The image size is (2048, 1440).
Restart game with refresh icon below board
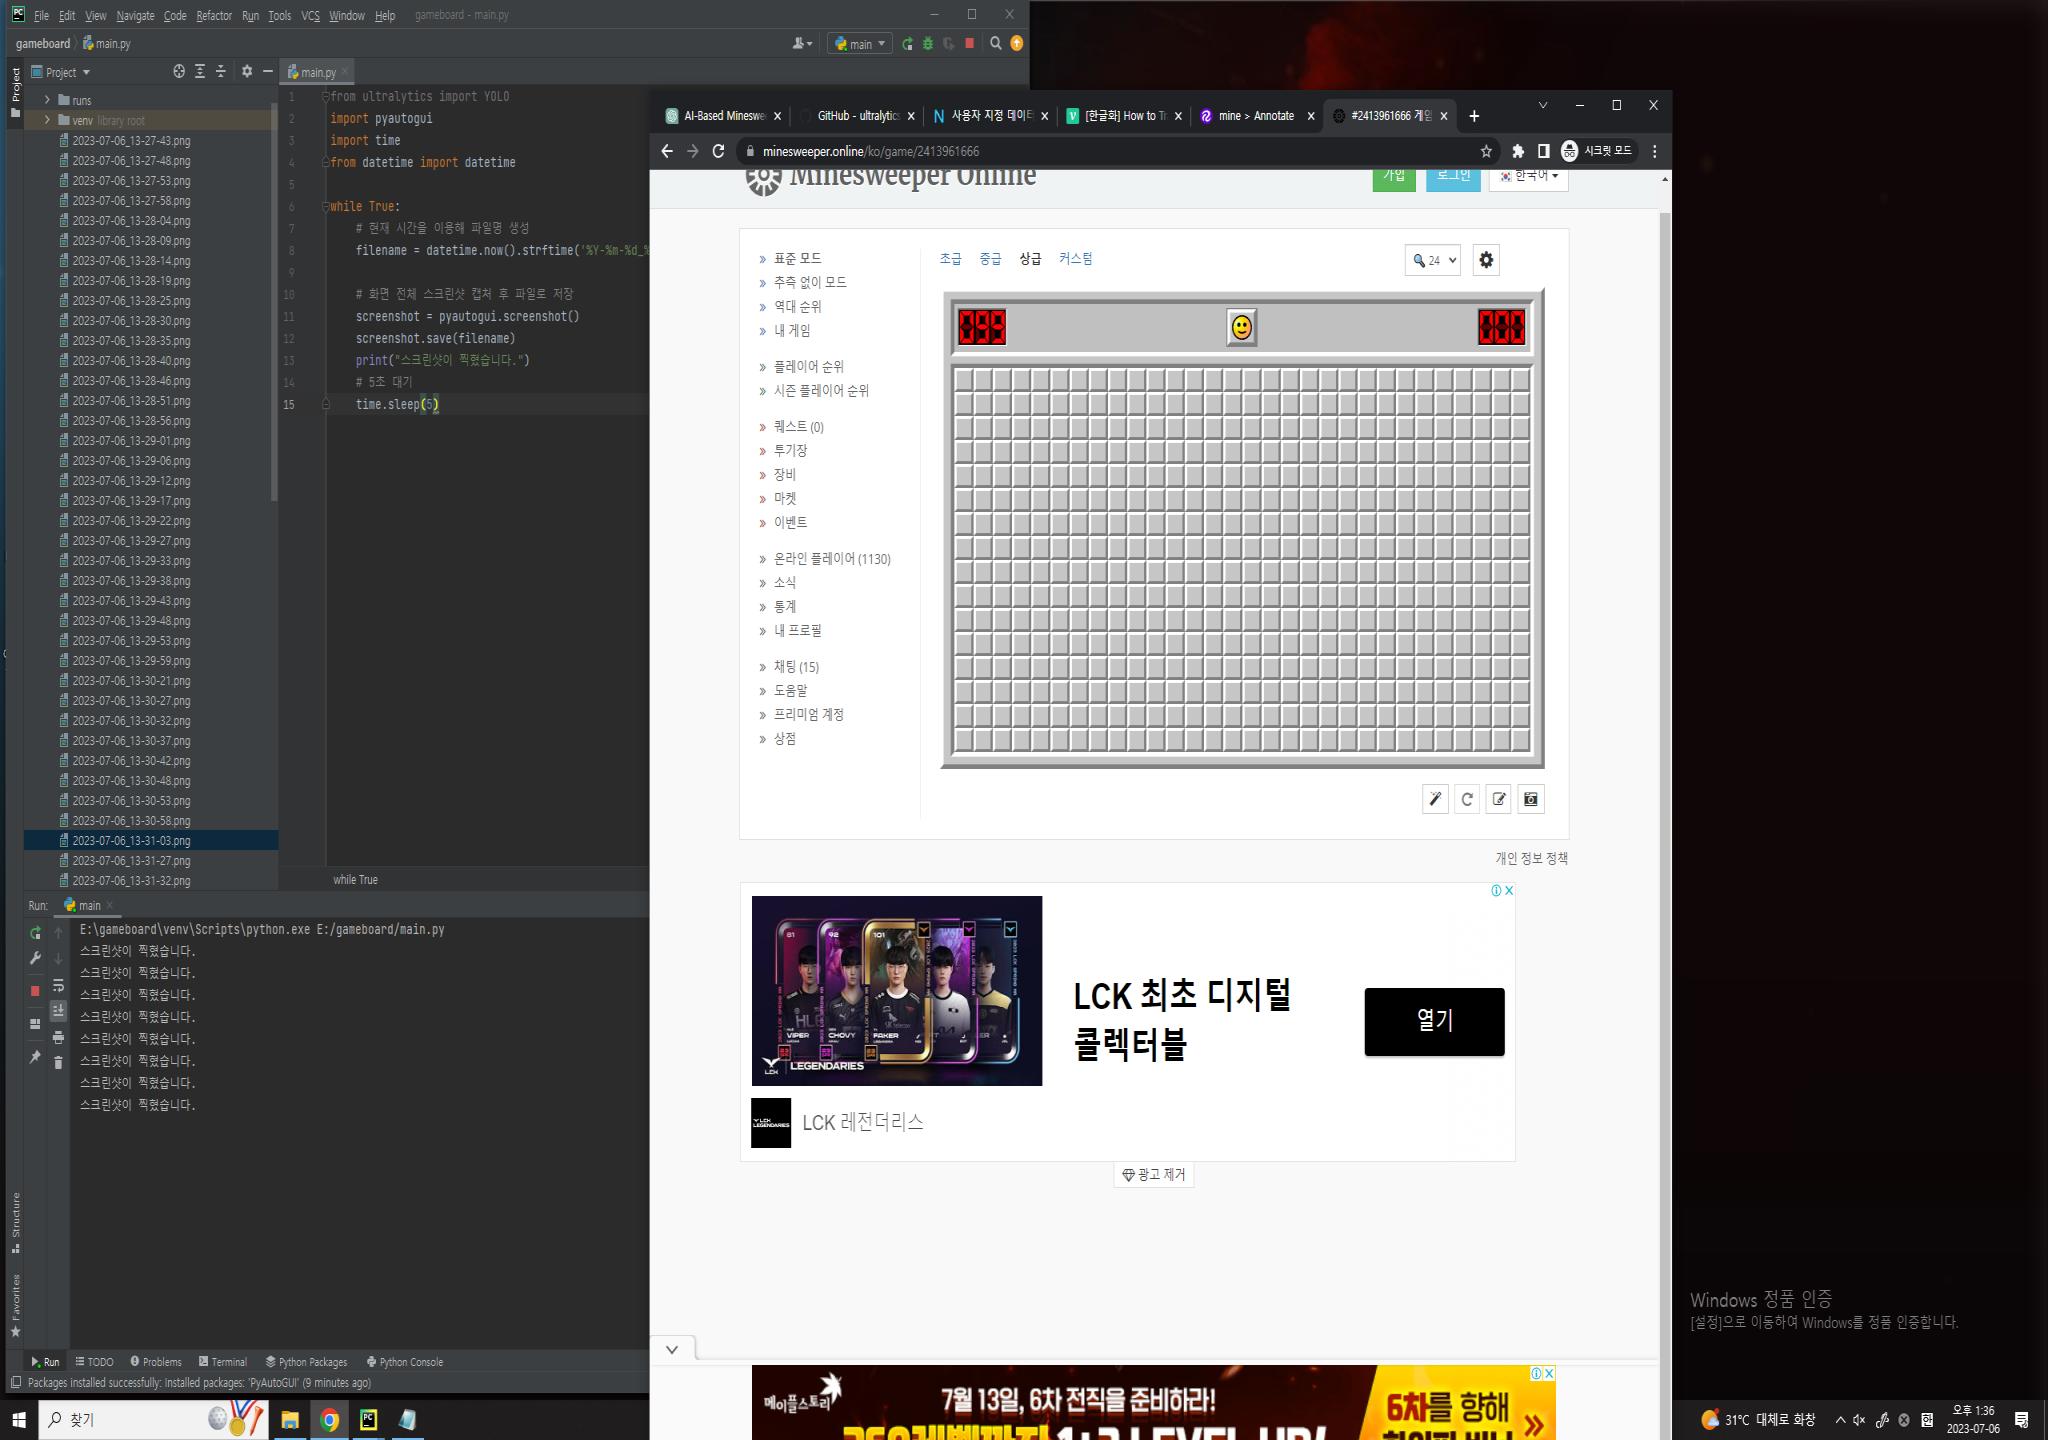[1467, 799]
